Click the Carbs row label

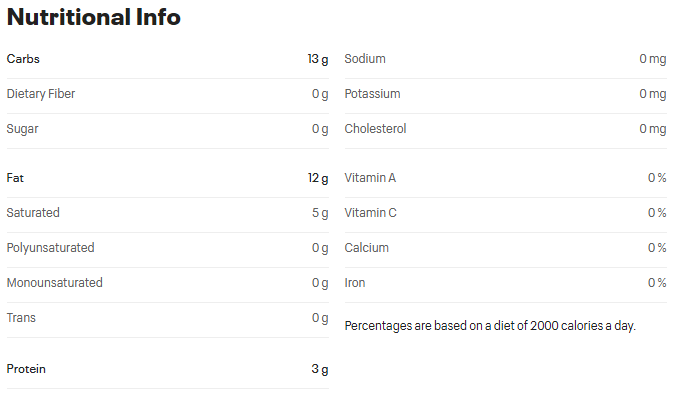tap(23, 59)
